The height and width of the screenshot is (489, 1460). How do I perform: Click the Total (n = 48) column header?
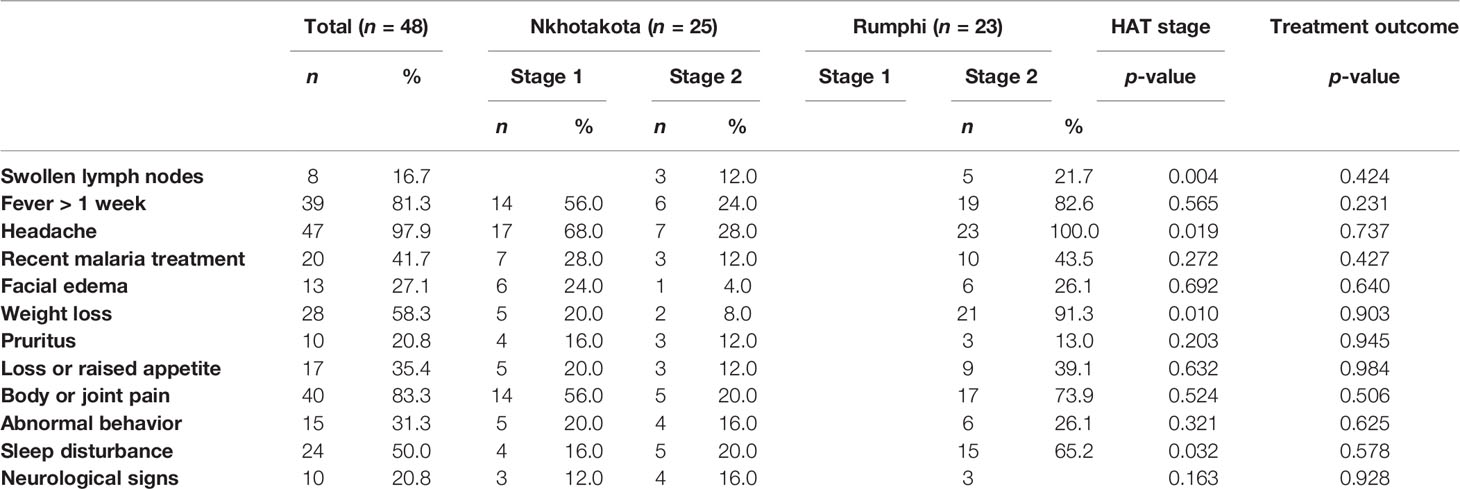(366, 28)
